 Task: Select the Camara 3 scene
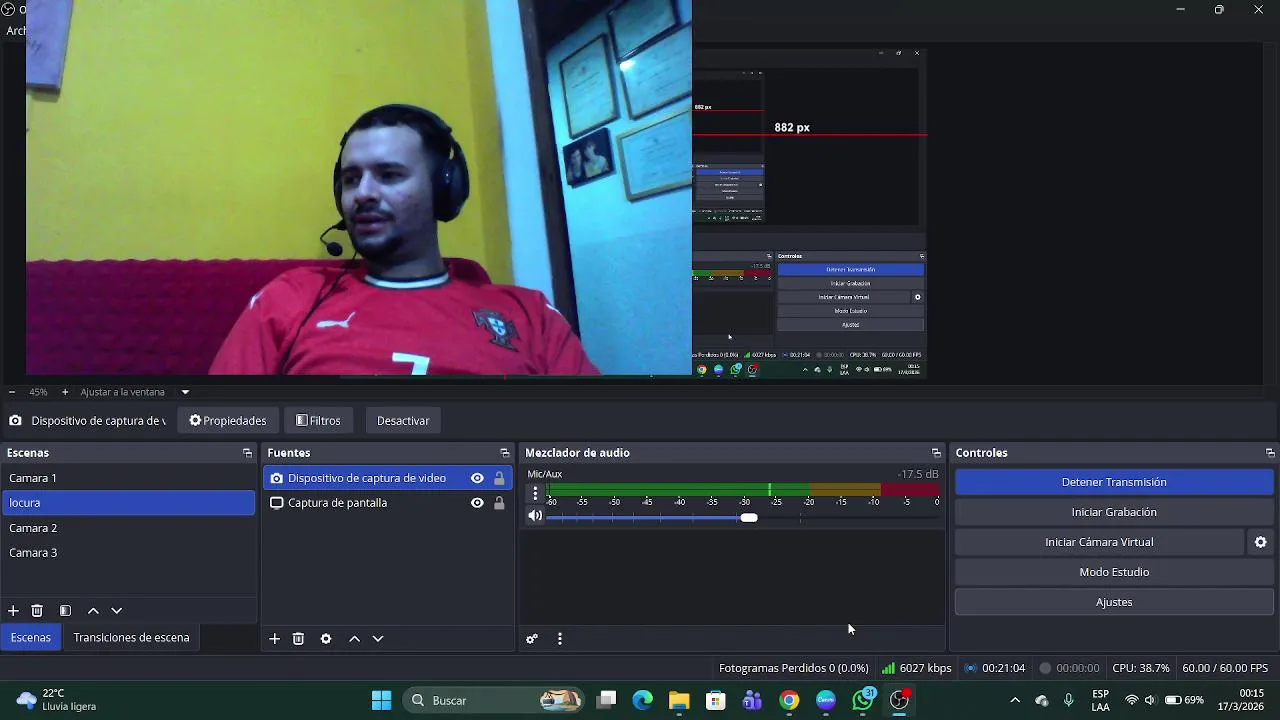[128, 553]
